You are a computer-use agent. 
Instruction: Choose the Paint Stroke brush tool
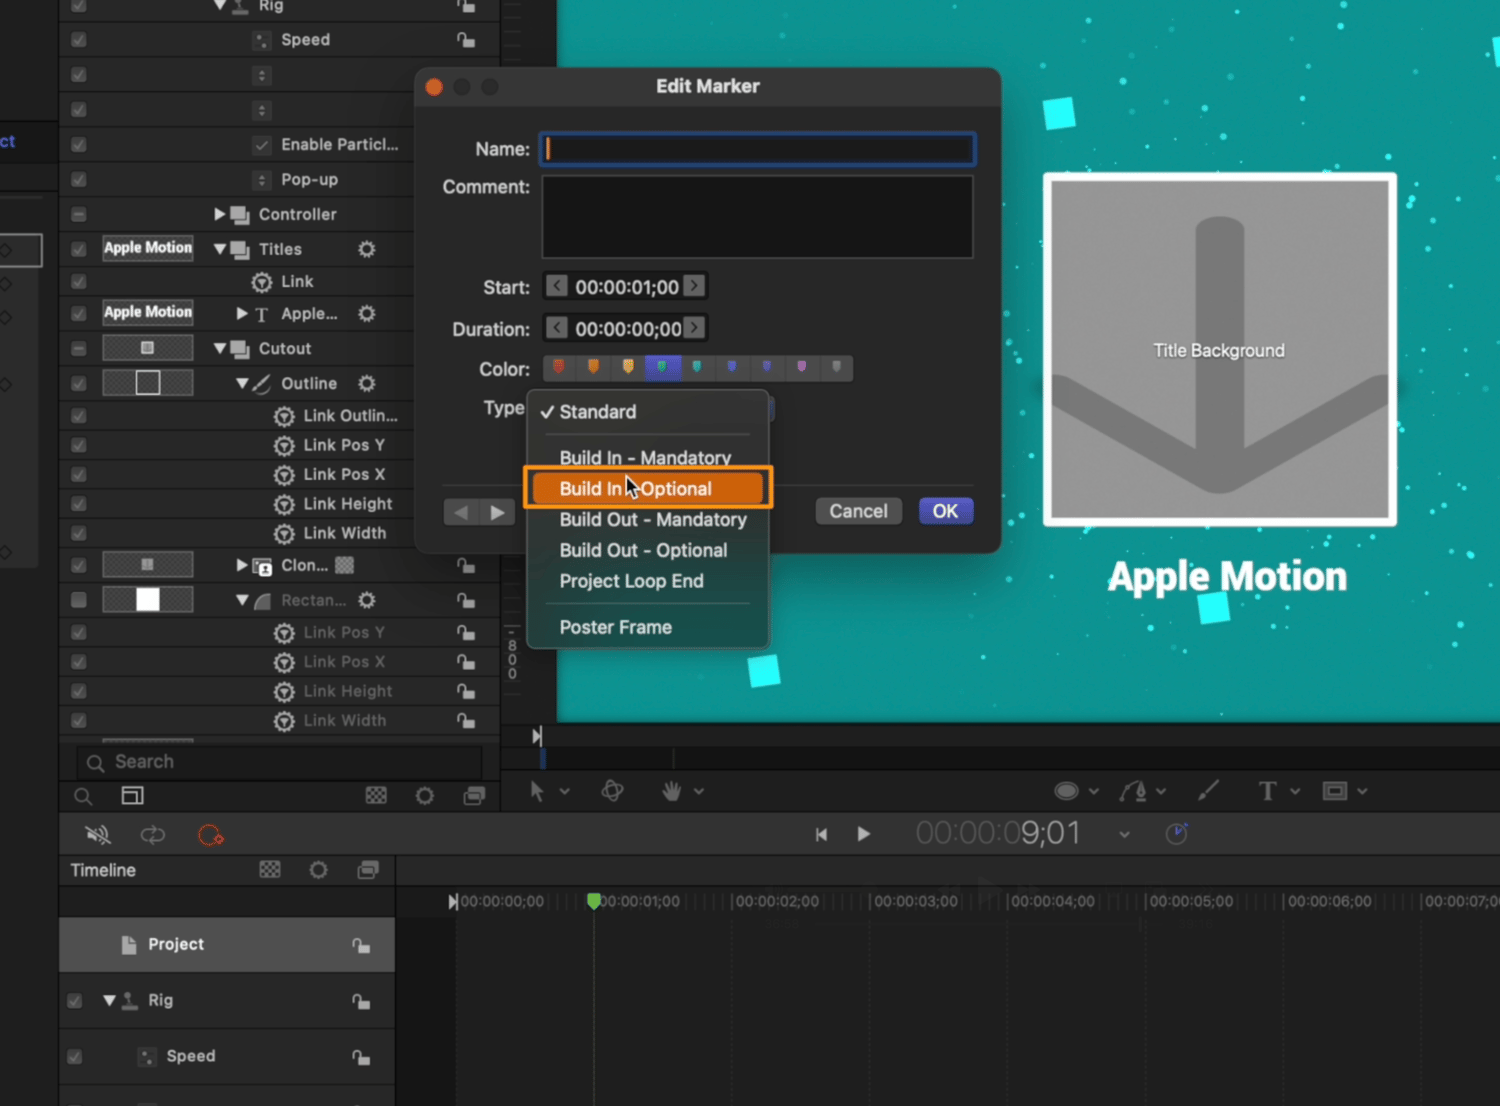1208,791
